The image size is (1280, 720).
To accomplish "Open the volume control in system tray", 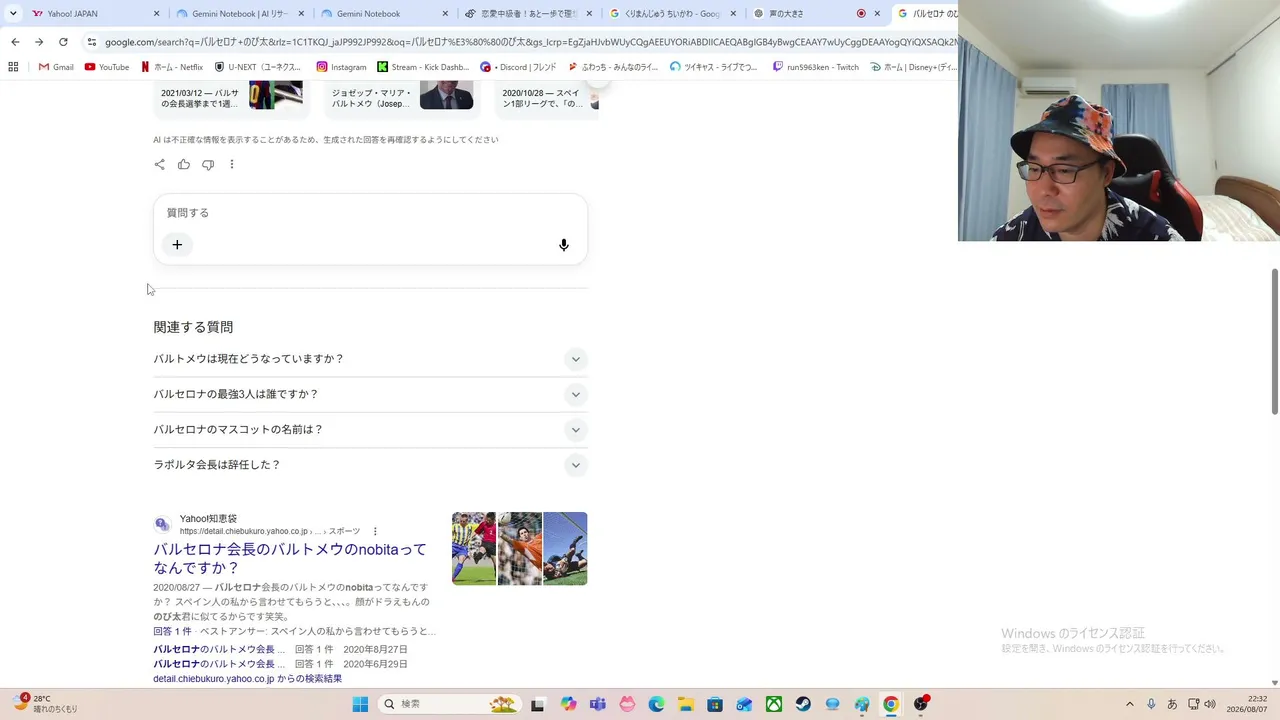I will click(1210, 704).
